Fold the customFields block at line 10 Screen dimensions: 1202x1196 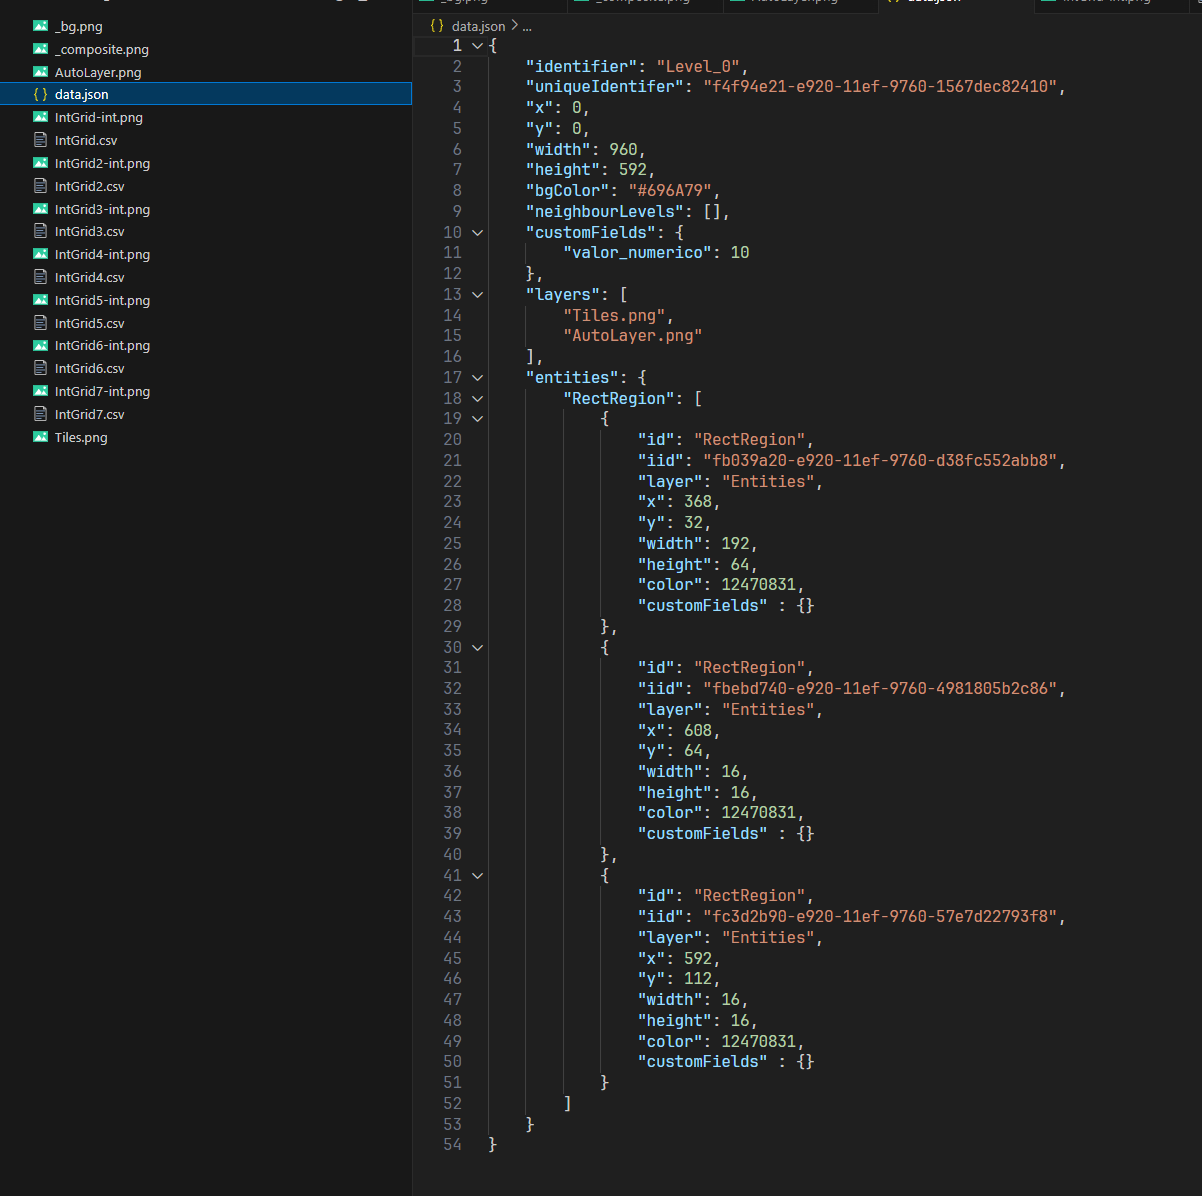click(x=478, y=233)
